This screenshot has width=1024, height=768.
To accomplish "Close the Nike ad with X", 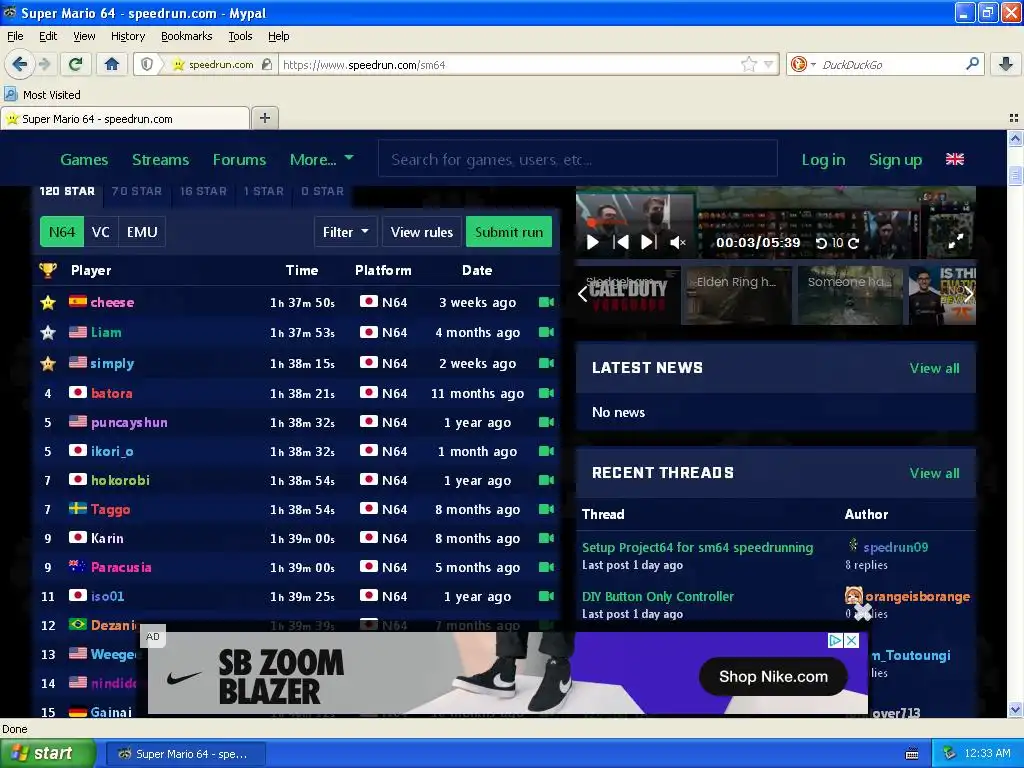I will (852, 641).
